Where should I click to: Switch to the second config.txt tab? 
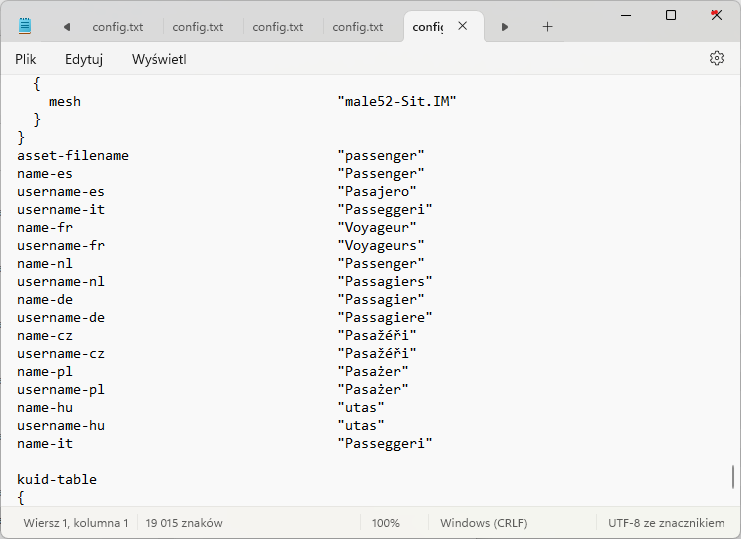(197, 27)
